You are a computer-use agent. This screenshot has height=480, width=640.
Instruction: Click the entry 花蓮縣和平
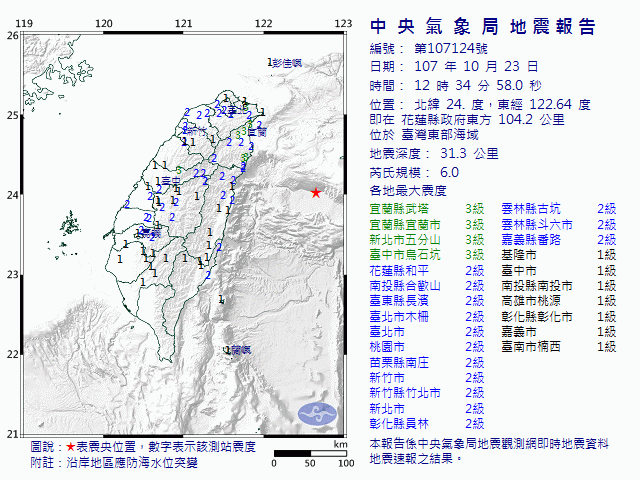(x=399, y=271)
